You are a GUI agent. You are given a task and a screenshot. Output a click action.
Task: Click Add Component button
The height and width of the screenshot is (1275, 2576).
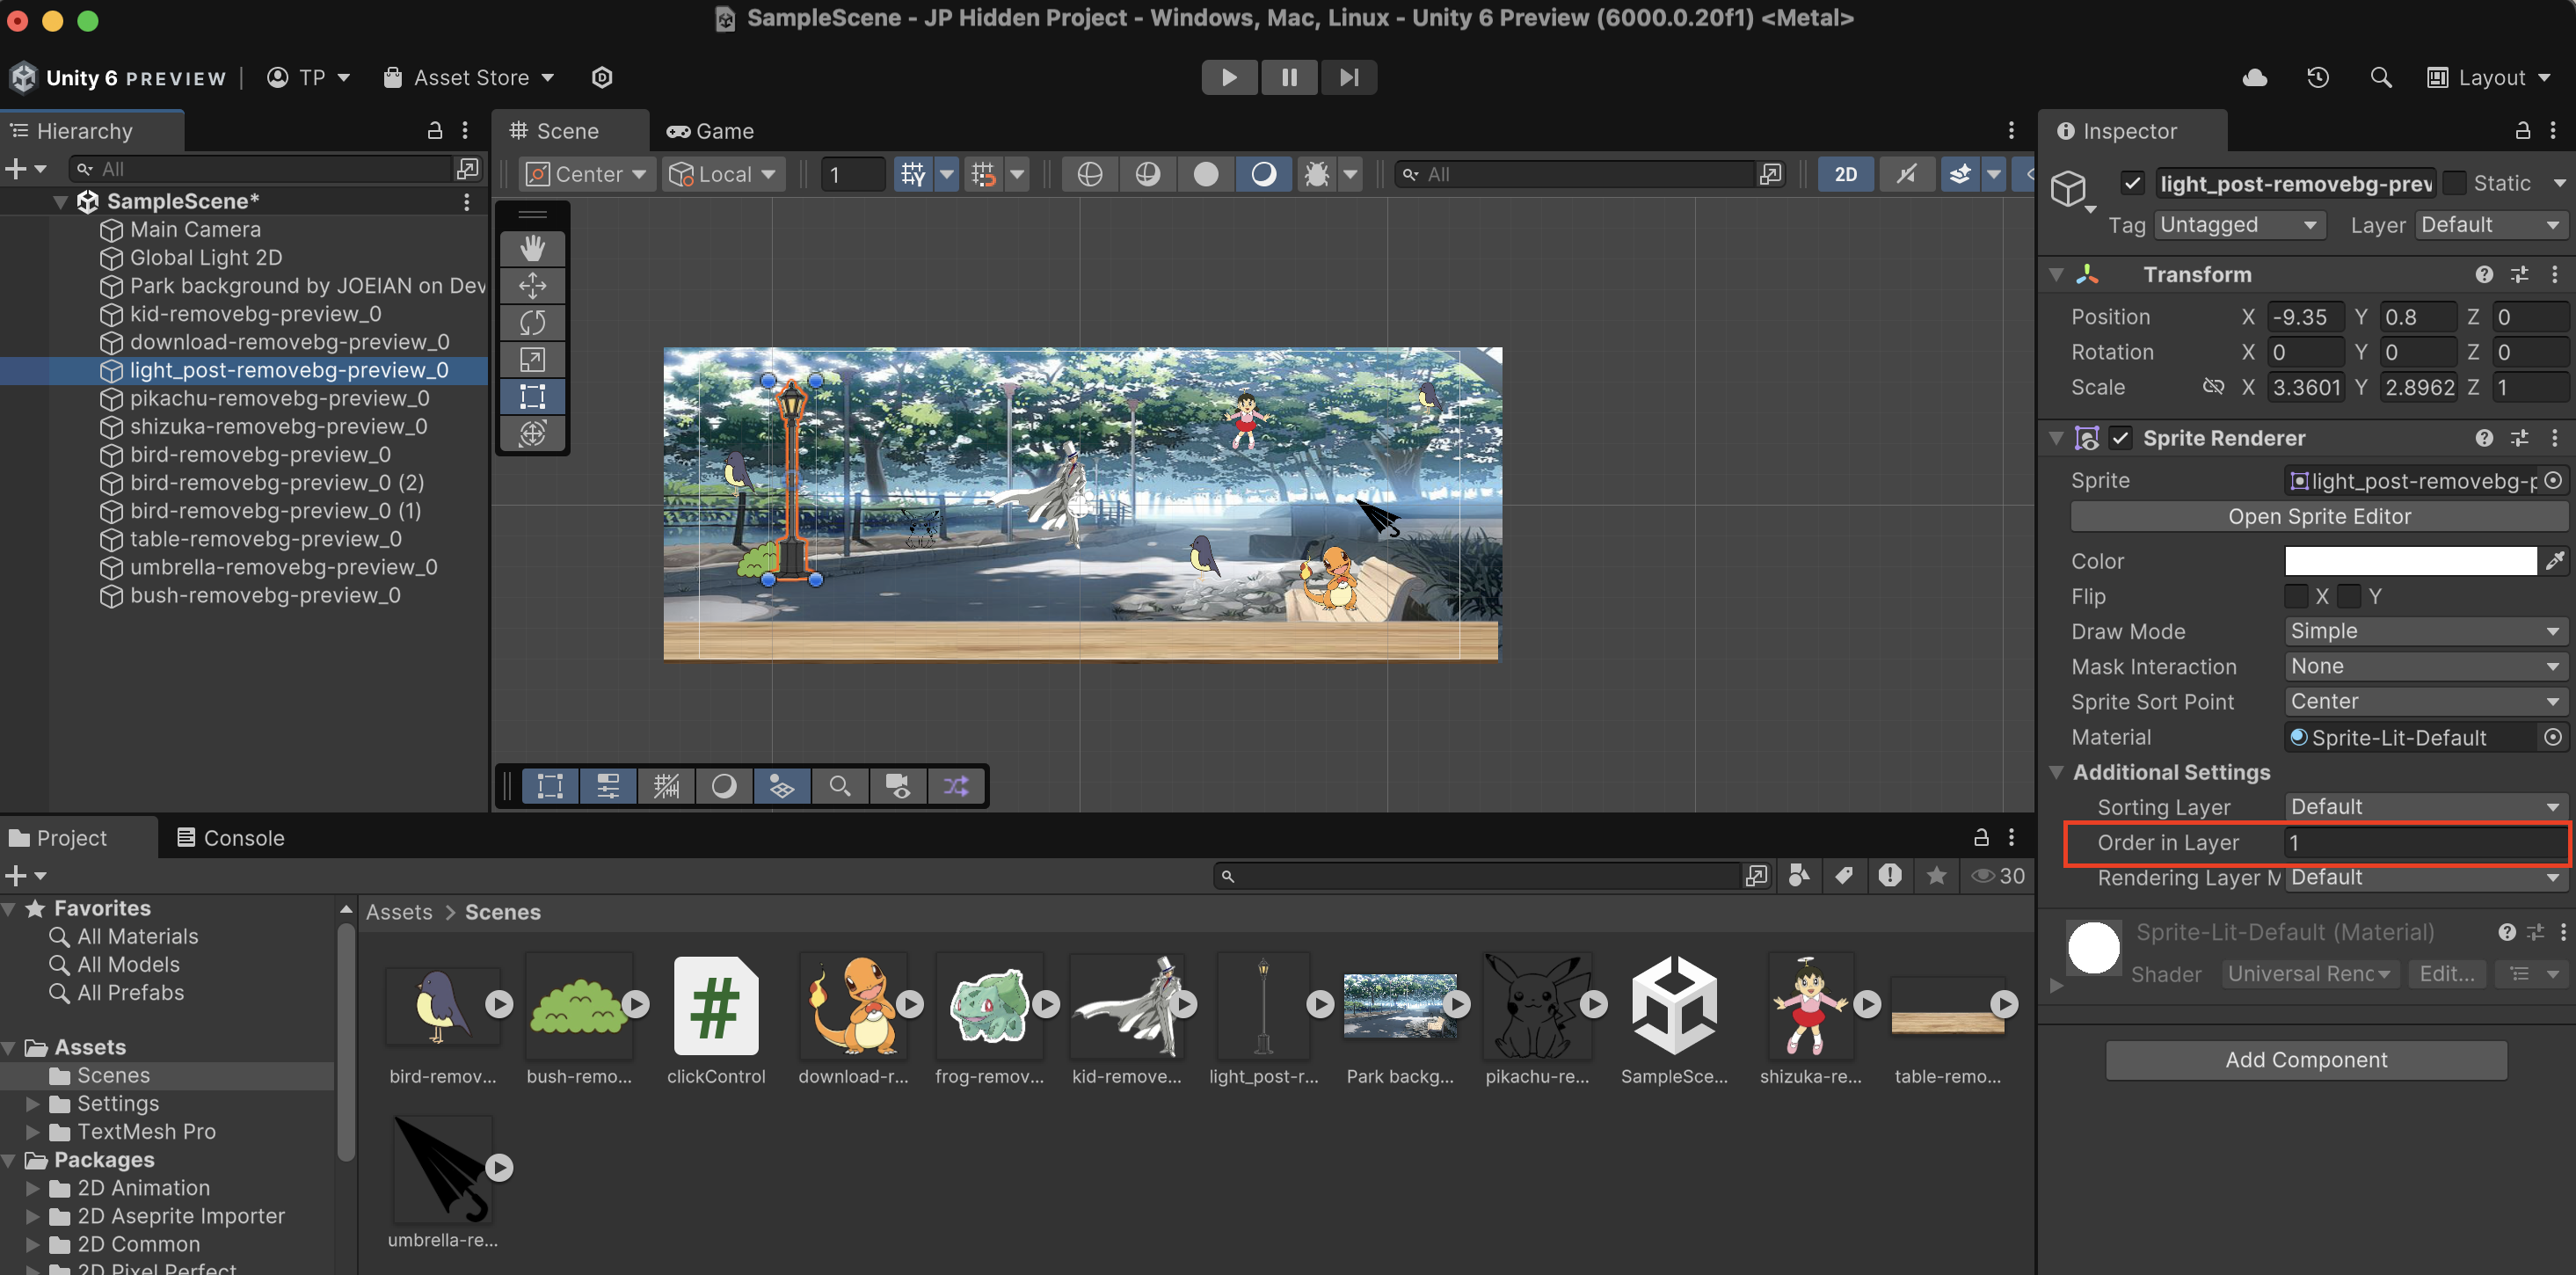point(2305,1059)
